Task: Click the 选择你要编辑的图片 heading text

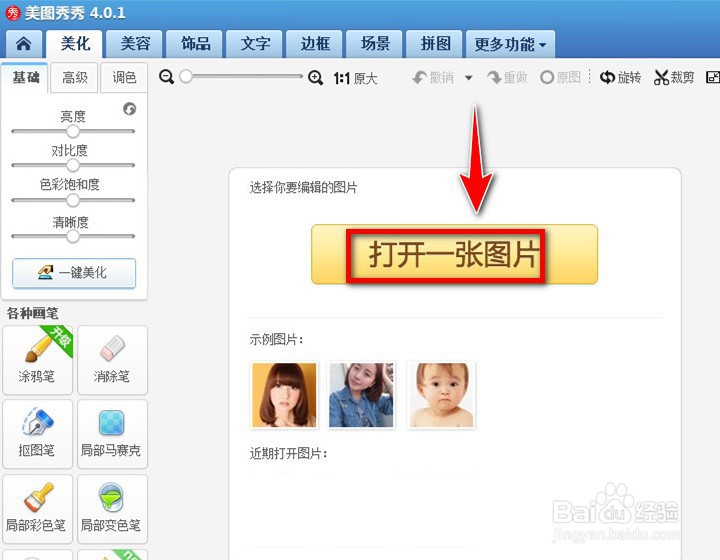Action: [x=303, y=187]
